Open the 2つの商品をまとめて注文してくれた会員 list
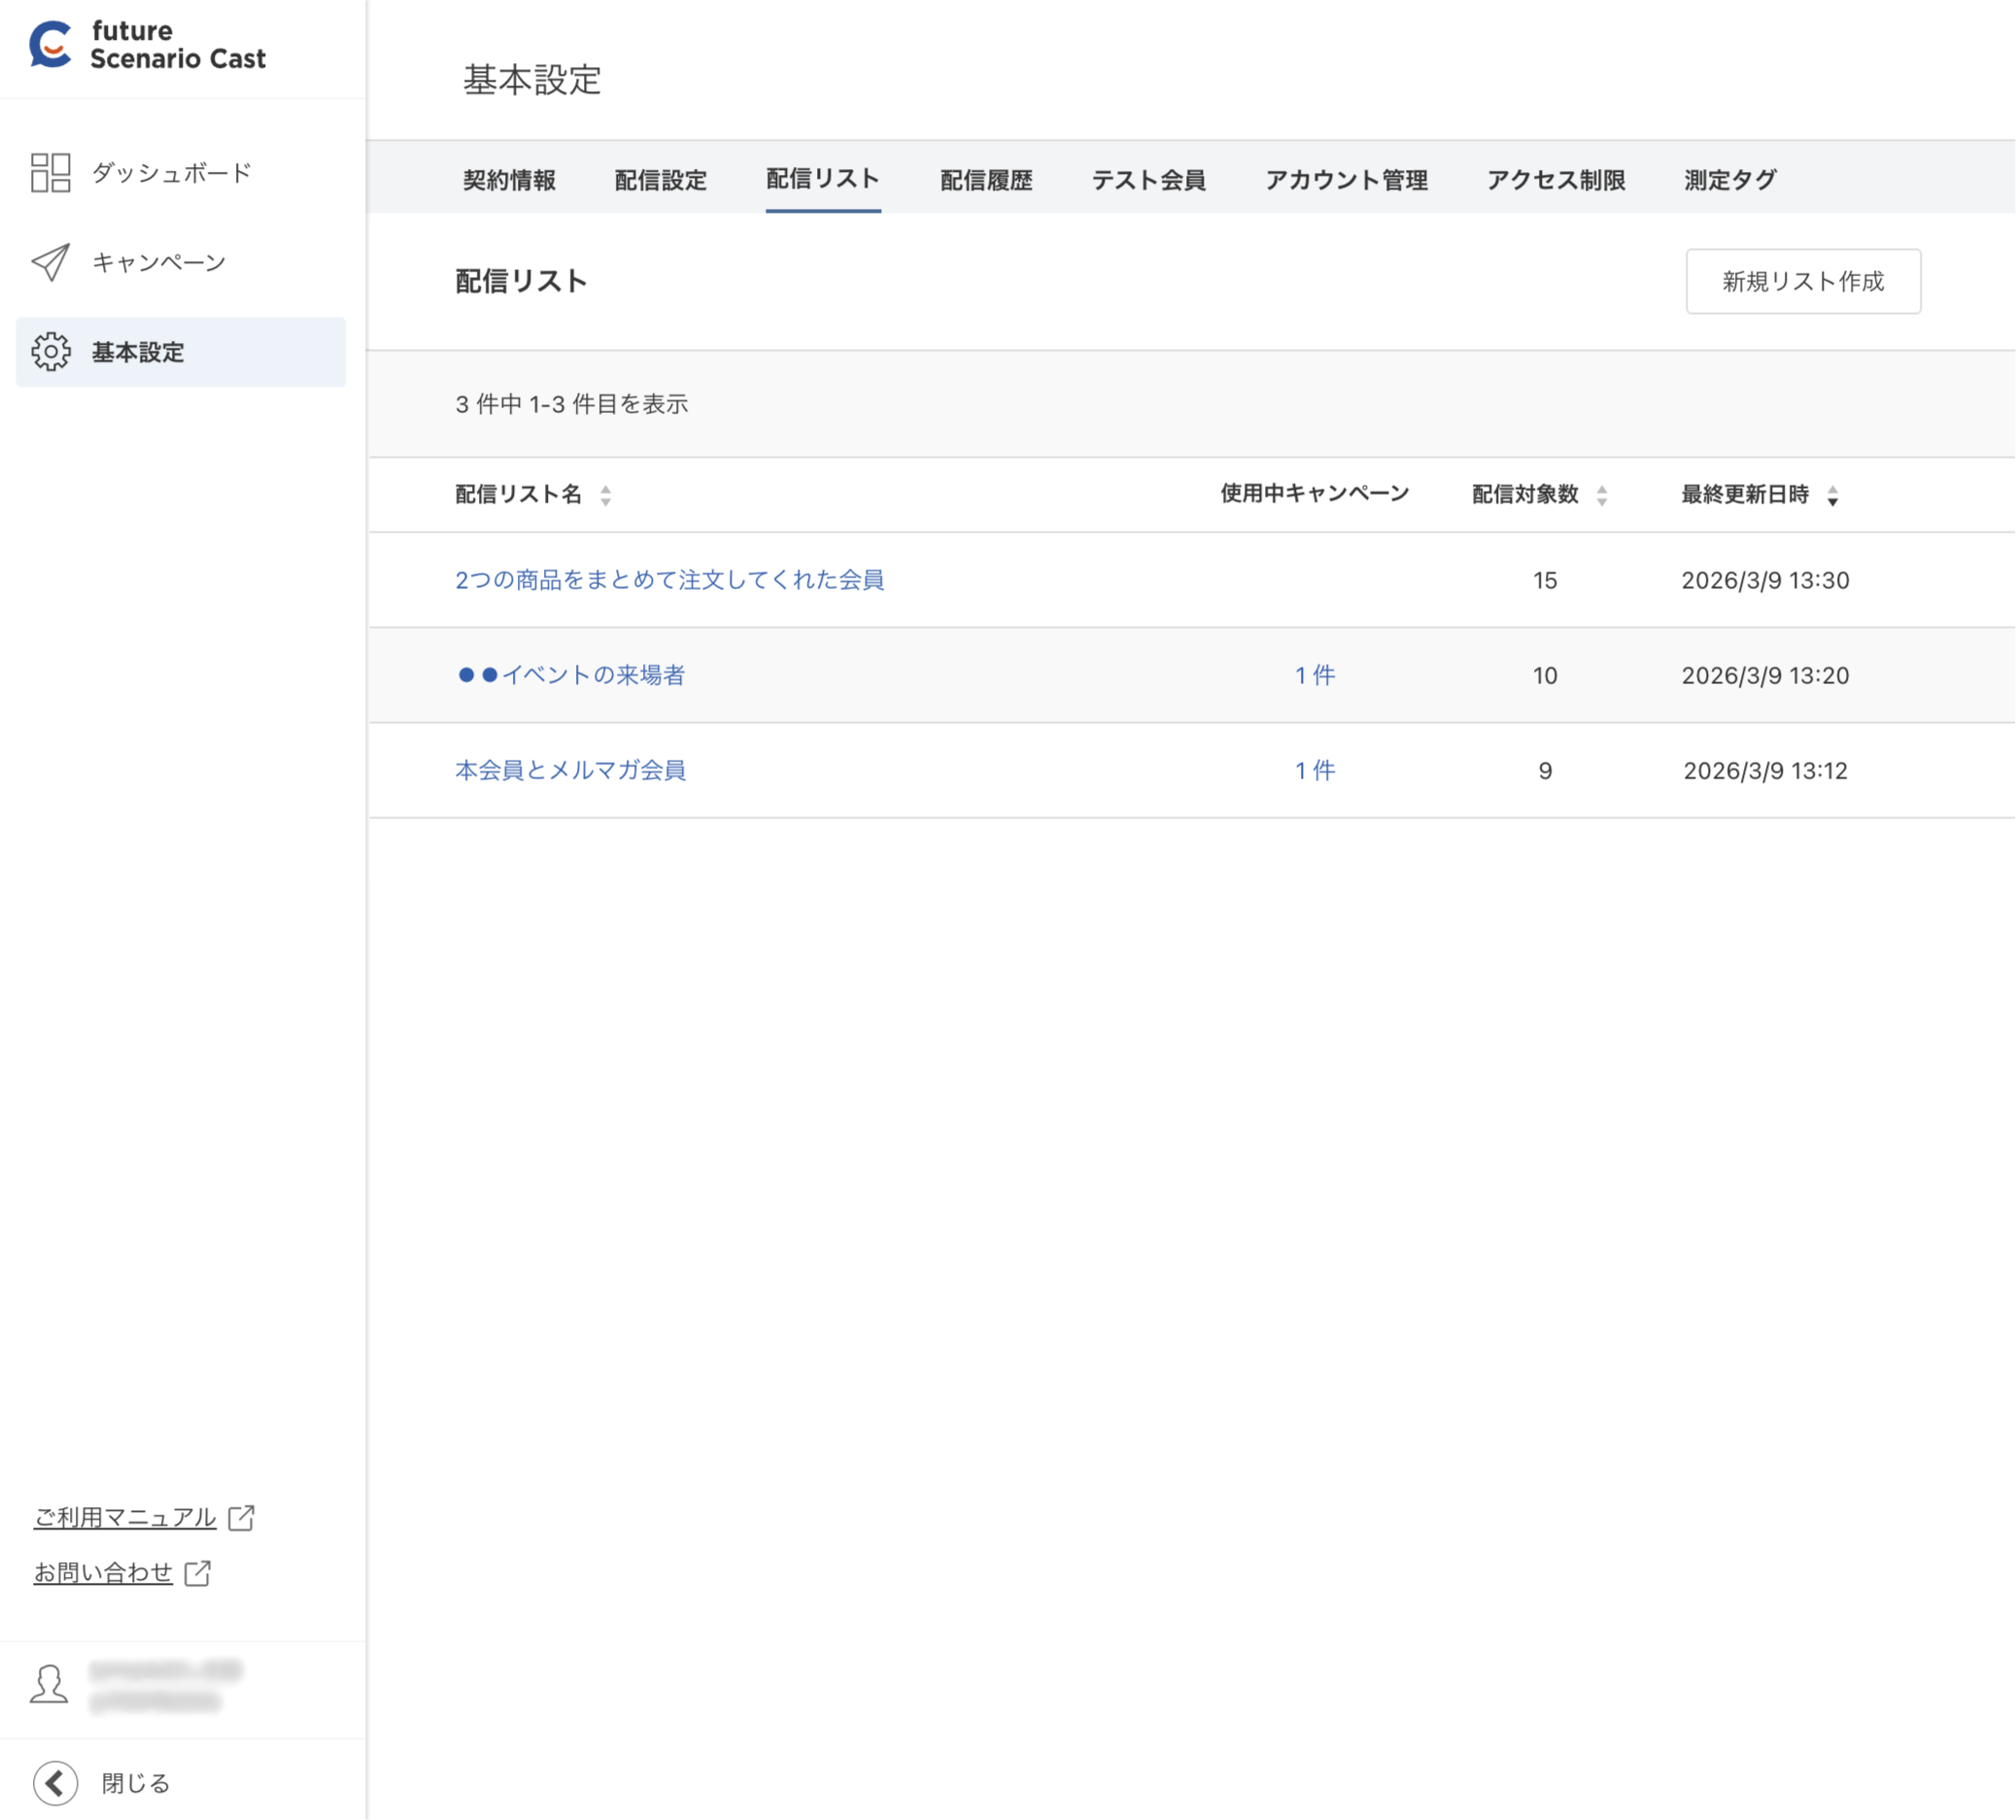Screen dimensions: 2016x1820 click(x=669, y=580)
